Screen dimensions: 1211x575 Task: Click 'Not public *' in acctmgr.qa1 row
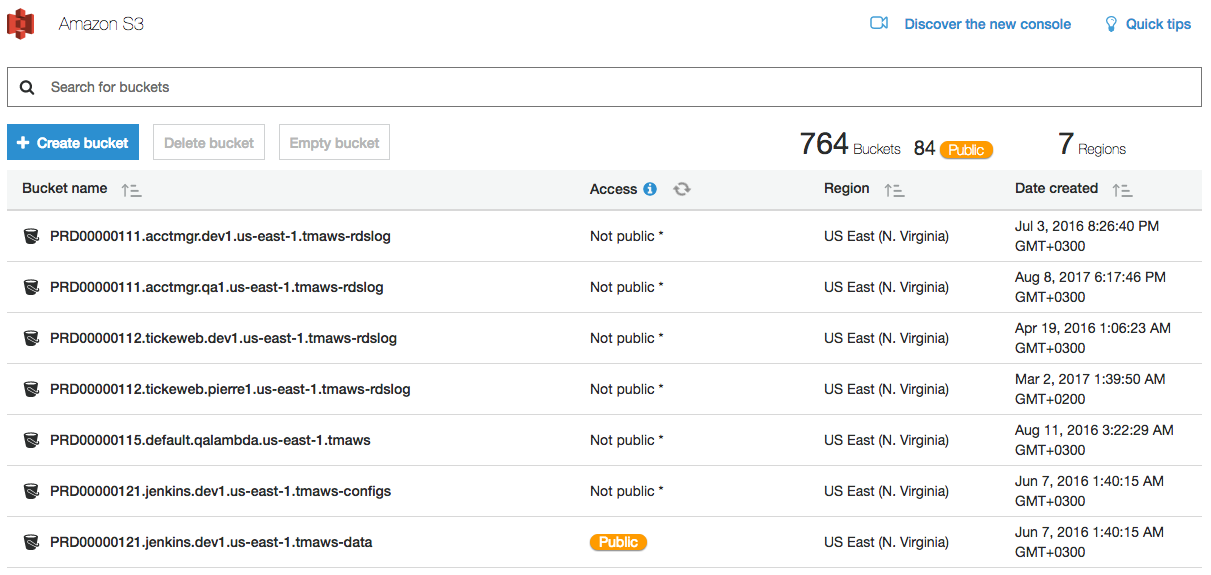click(626, 287)
